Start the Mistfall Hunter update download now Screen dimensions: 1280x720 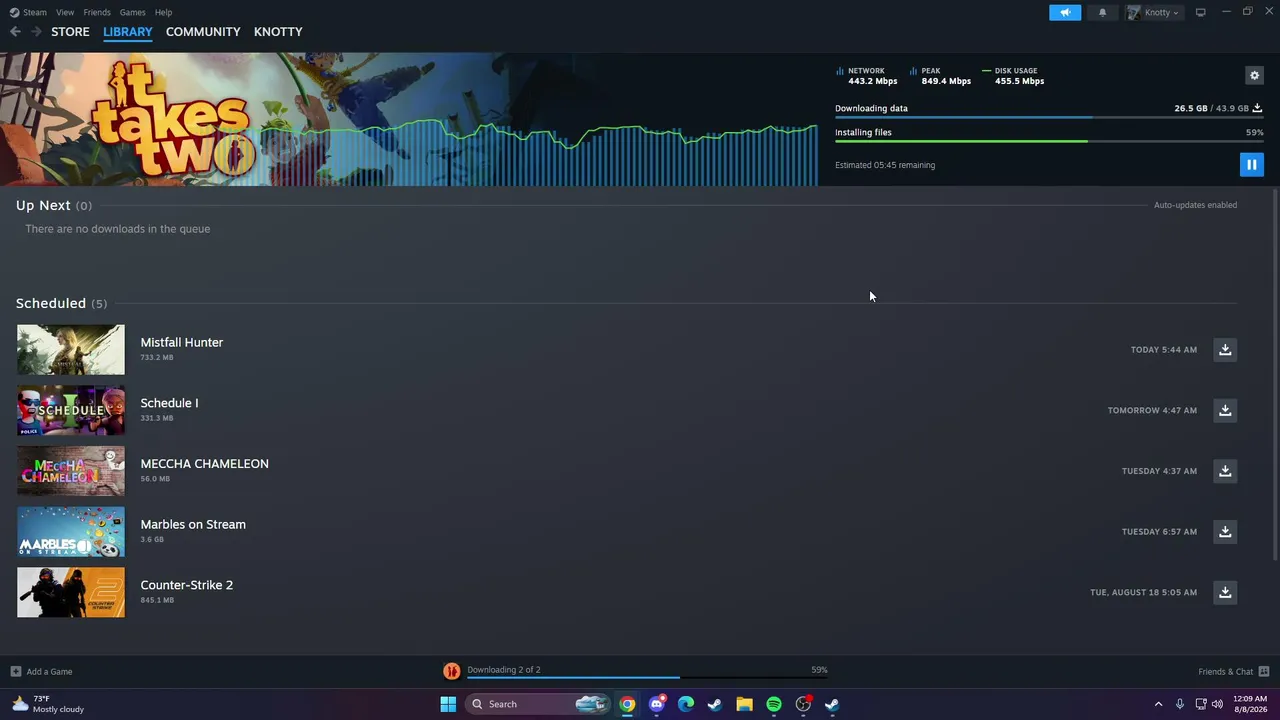[x=1225, y=350]
